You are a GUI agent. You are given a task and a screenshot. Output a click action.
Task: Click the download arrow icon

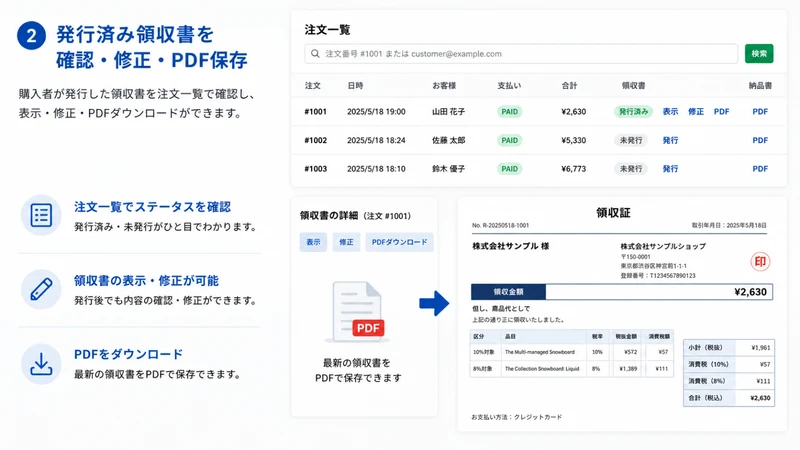pos(41,364)
